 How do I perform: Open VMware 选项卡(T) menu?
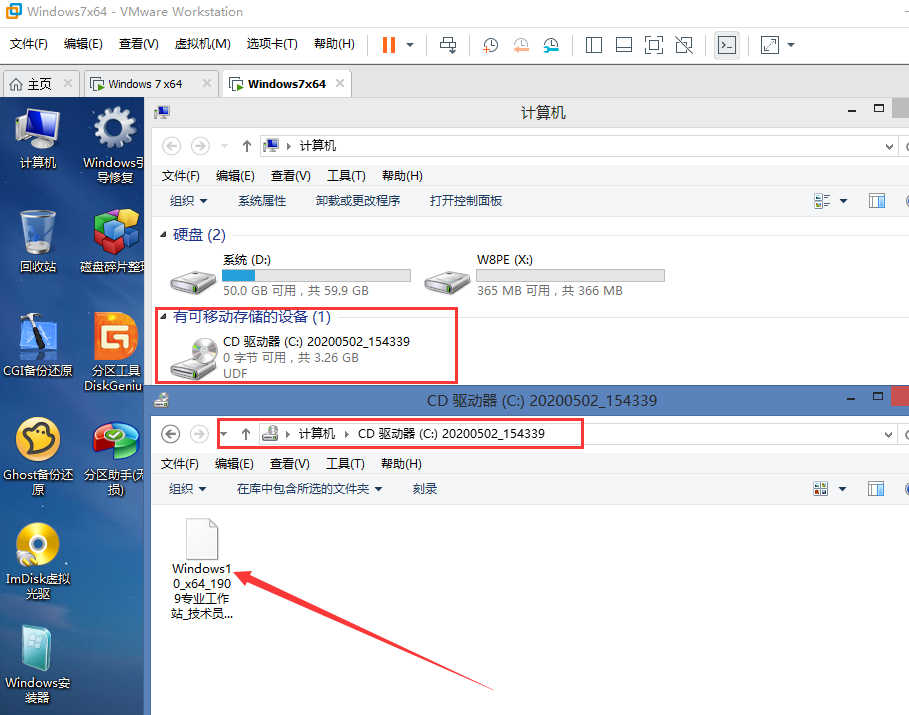[x=272, y=44]
